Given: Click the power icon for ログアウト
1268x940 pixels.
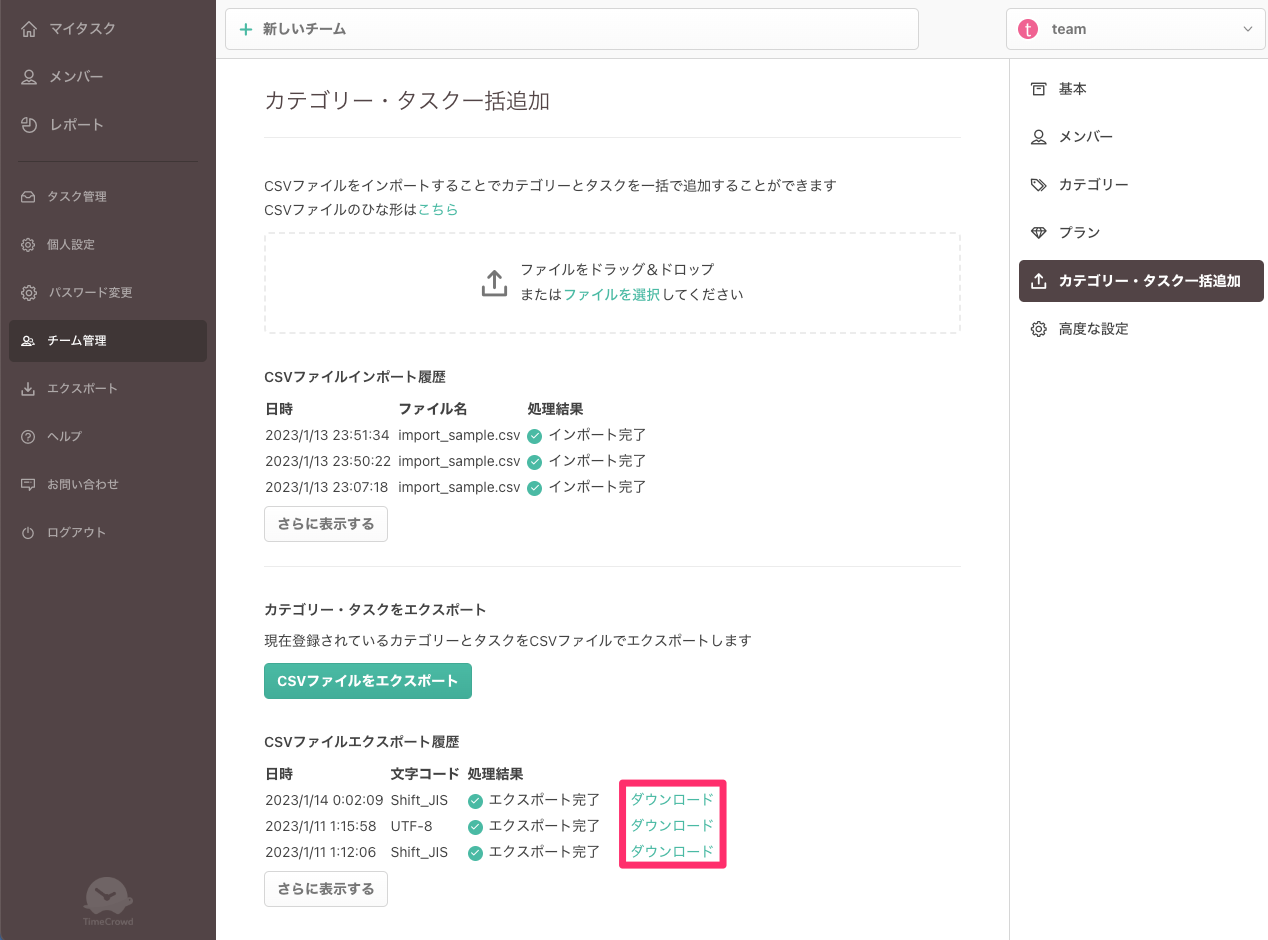Looking at the screenshot, I should click(28, 533).
